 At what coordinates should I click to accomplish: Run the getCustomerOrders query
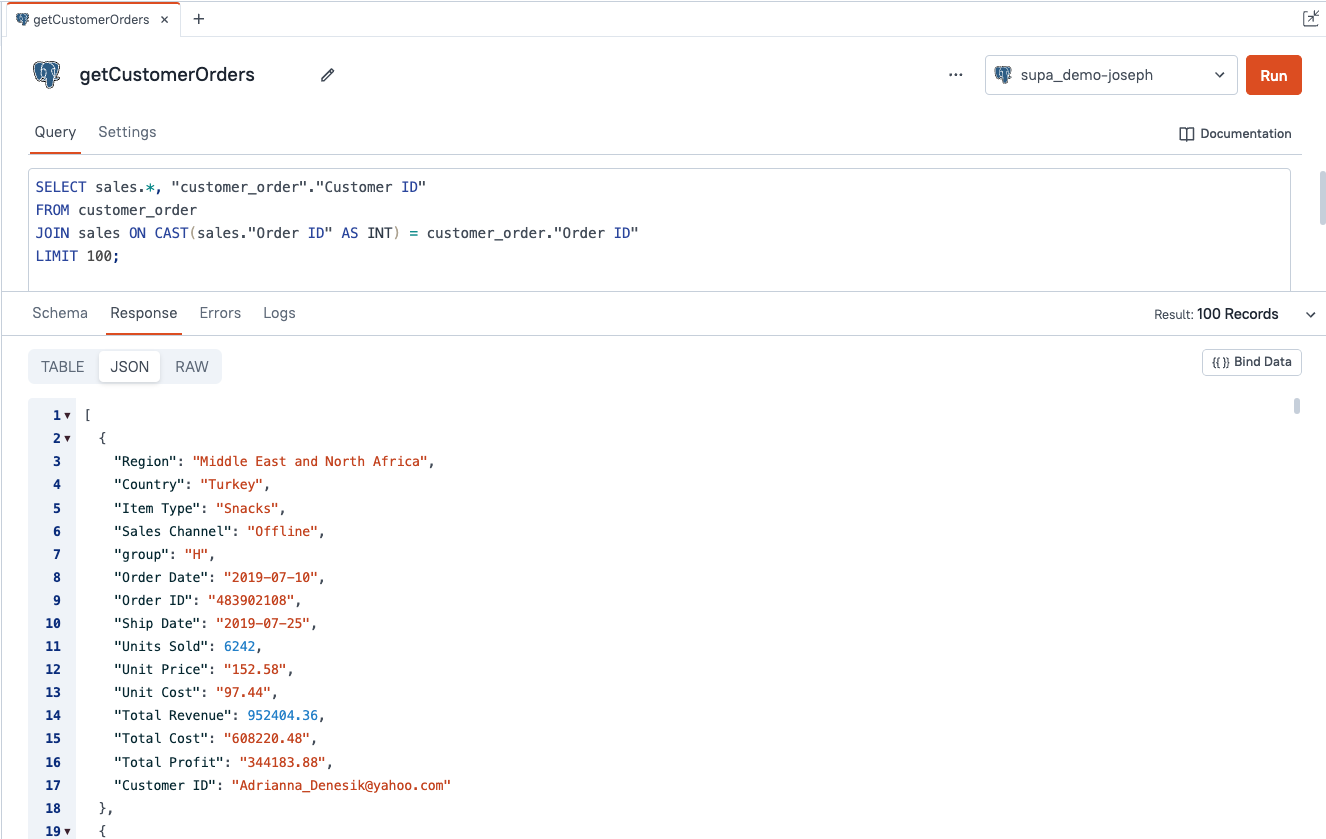click(1273, 75)
